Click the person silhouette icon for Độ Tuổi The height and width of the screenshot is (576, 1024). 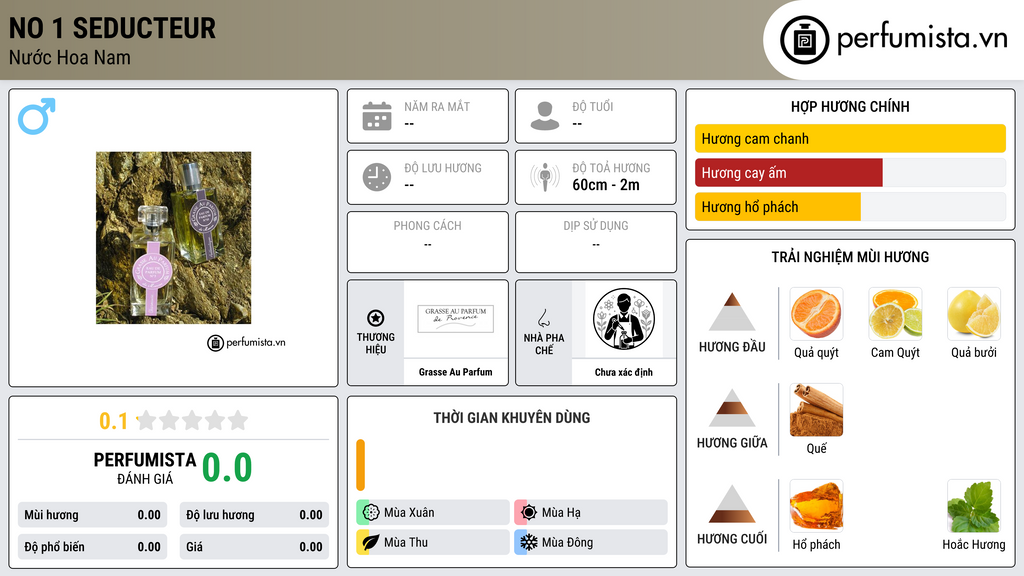tap(545, 116)
